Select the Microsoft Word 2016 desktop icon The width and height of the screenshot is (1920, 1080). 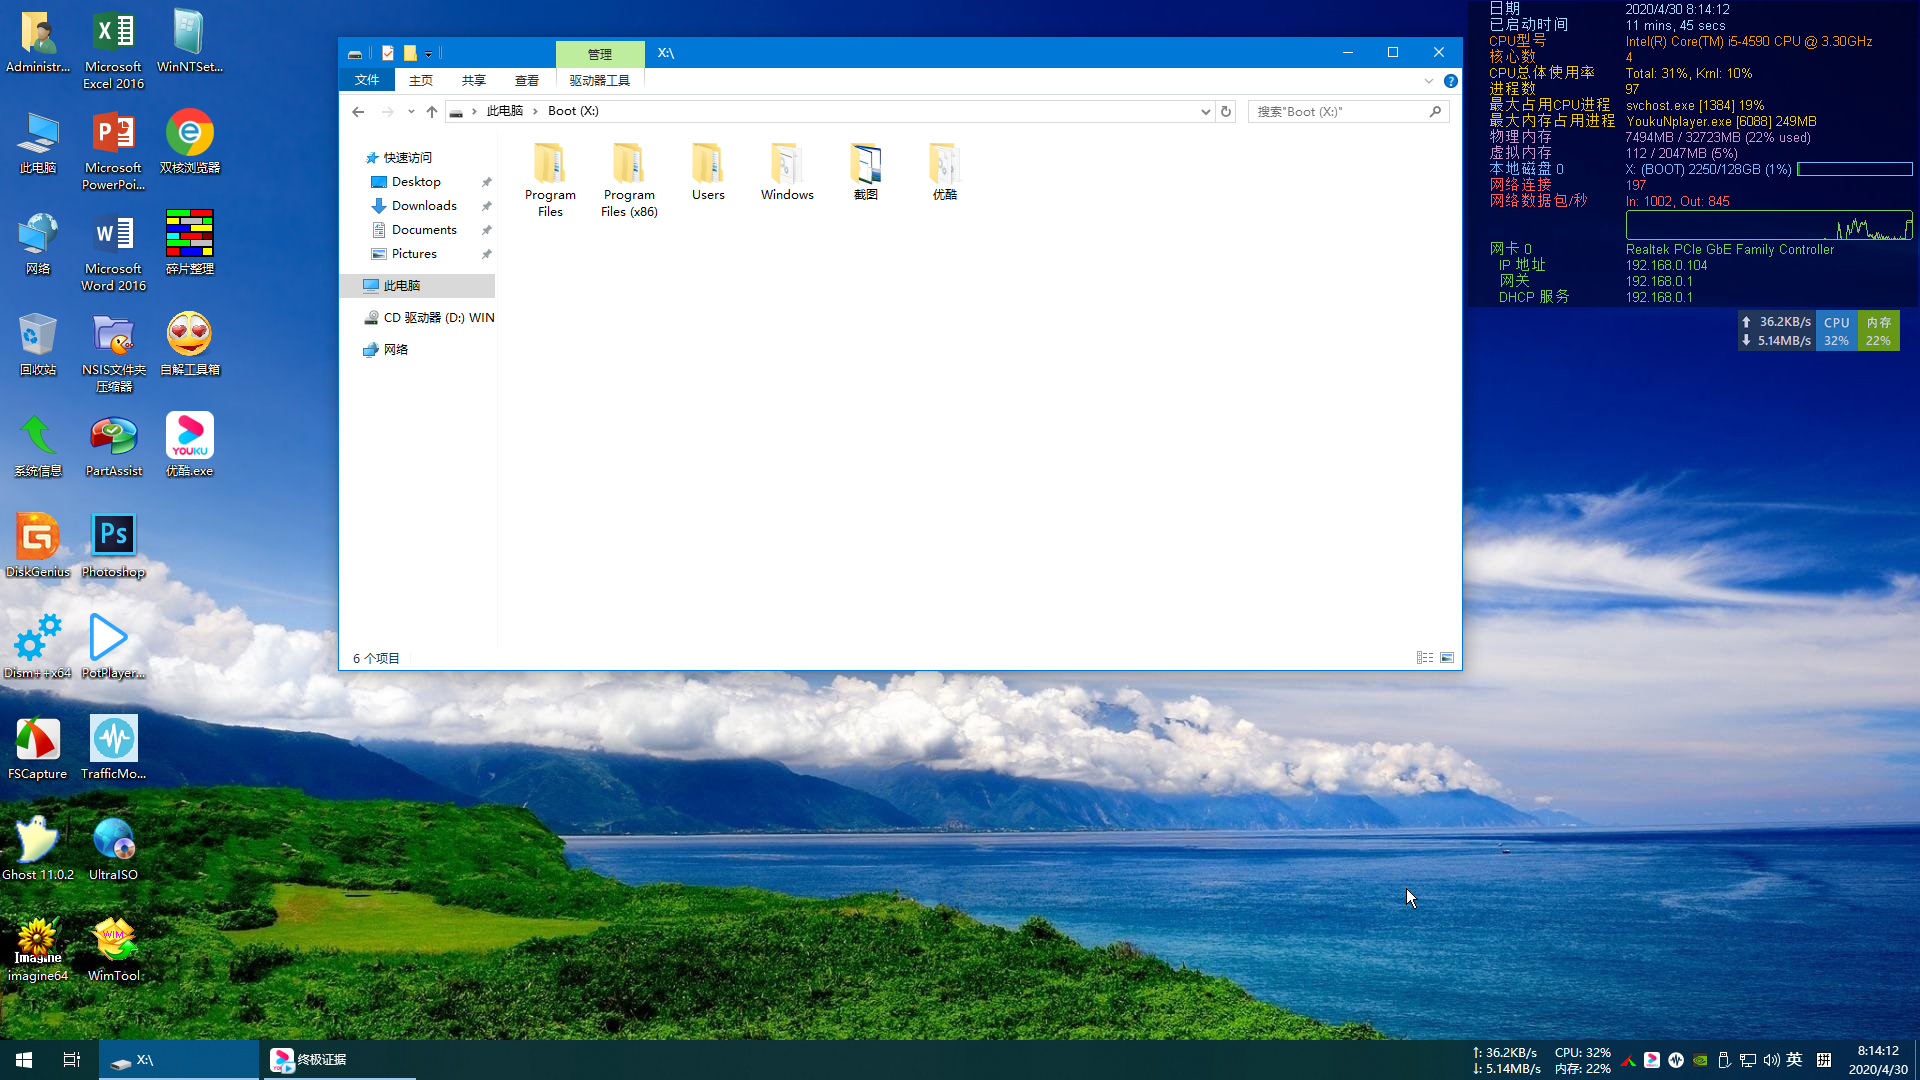tap(113, 252)
